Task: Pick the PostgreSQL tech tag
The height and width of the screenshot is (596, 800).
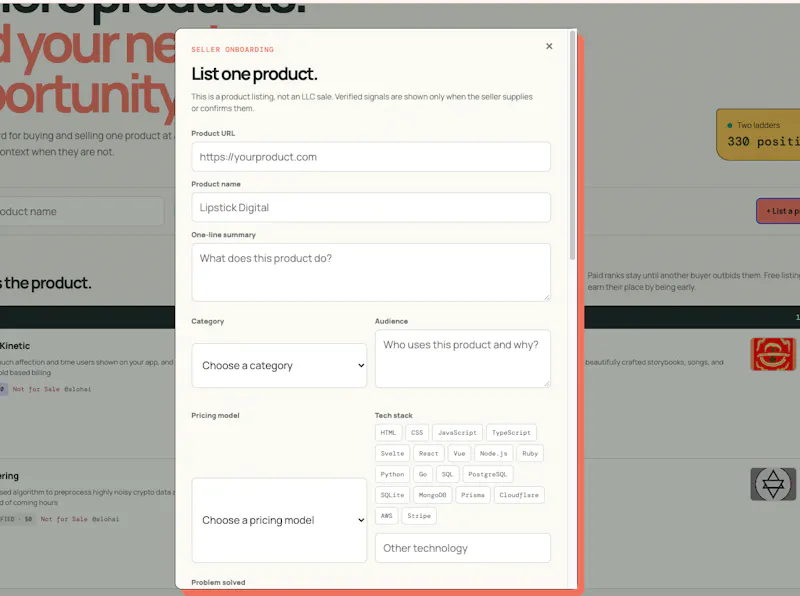Action: coord(488,474)
